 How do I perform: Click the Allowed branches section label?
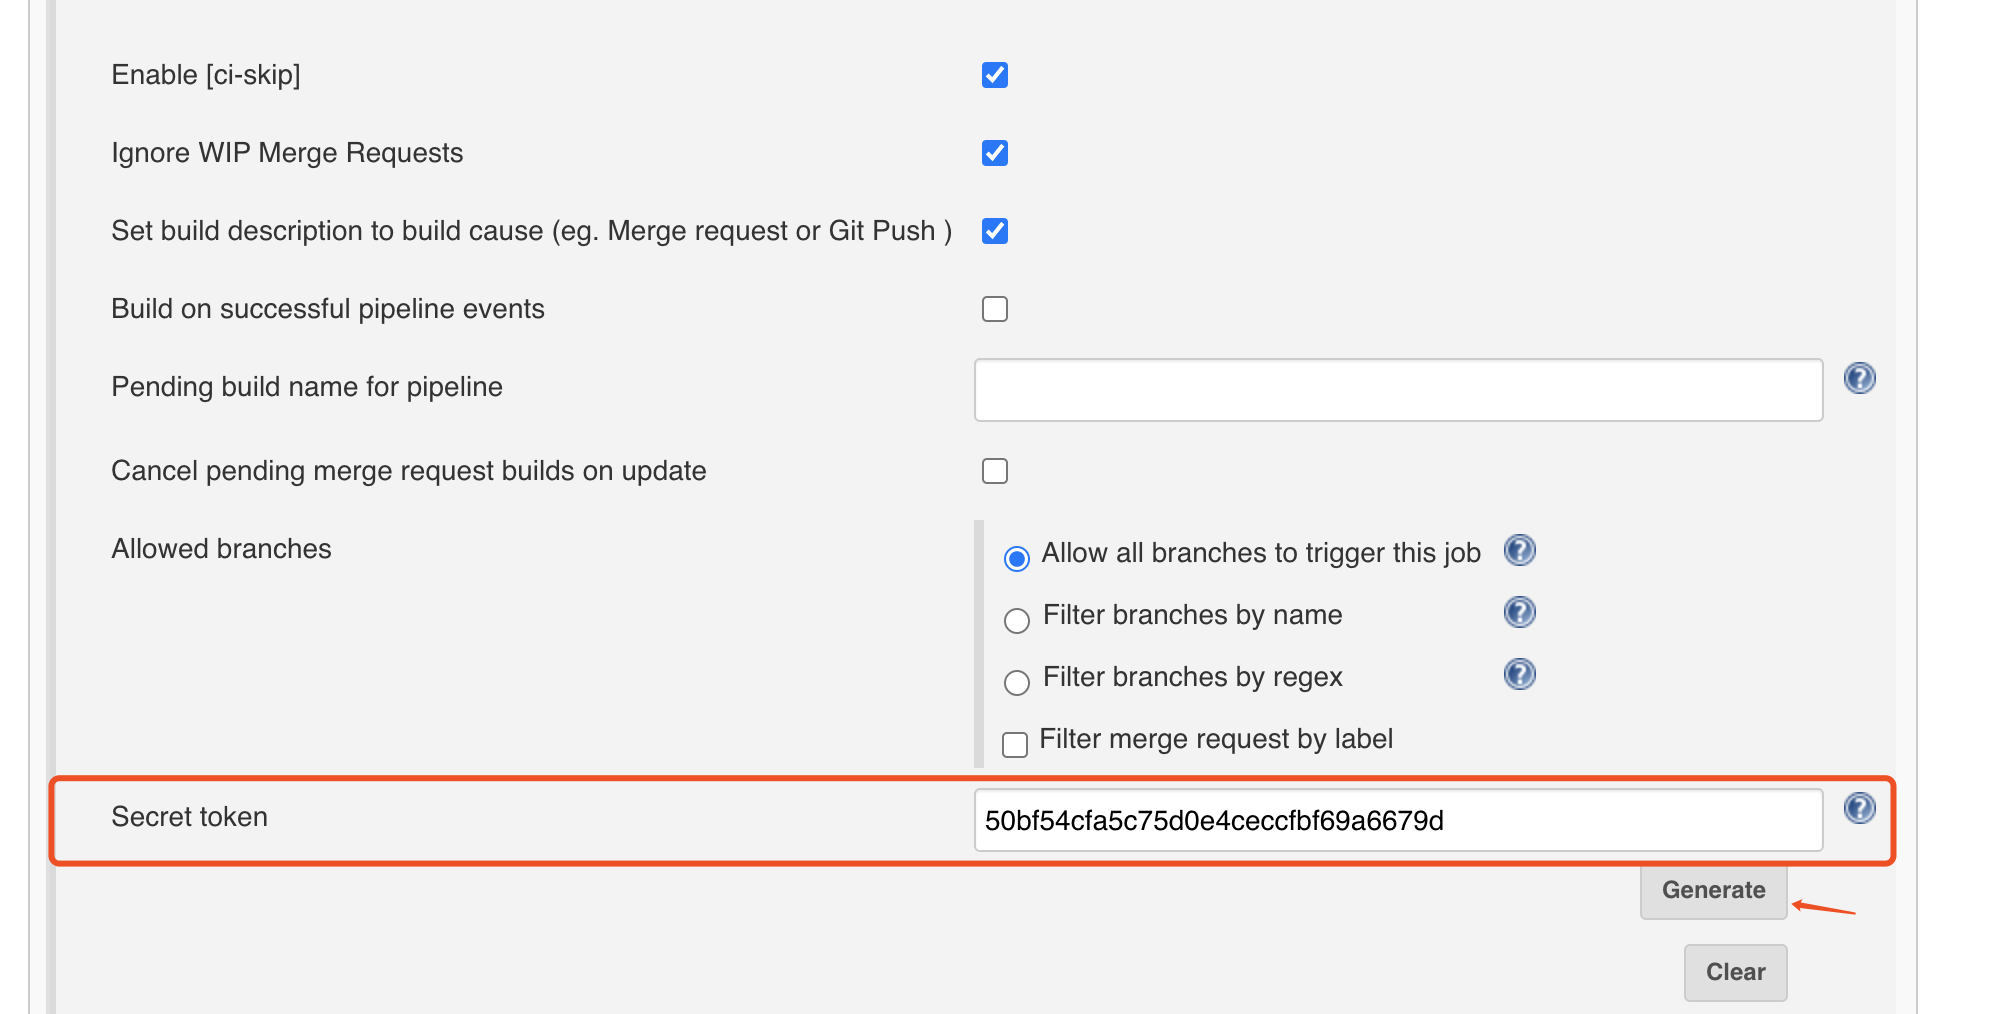[221, 548]
